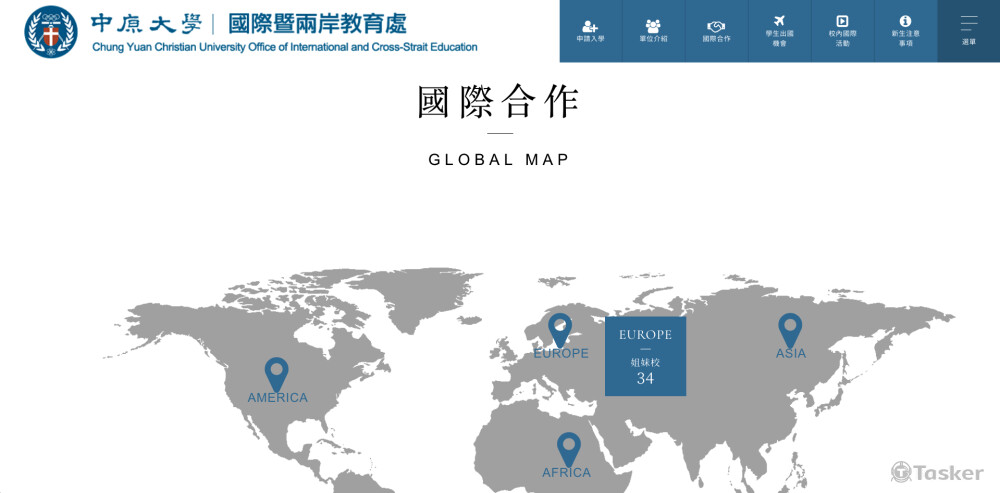
Task: Click the AFRICA text label
Action: point(567,473)
